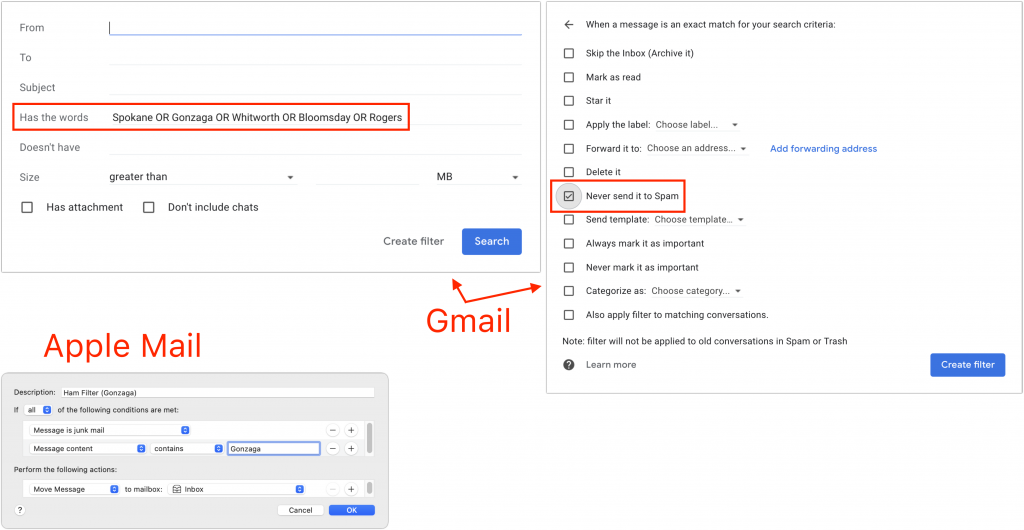Click the blue Search button

tap(491, 241)
